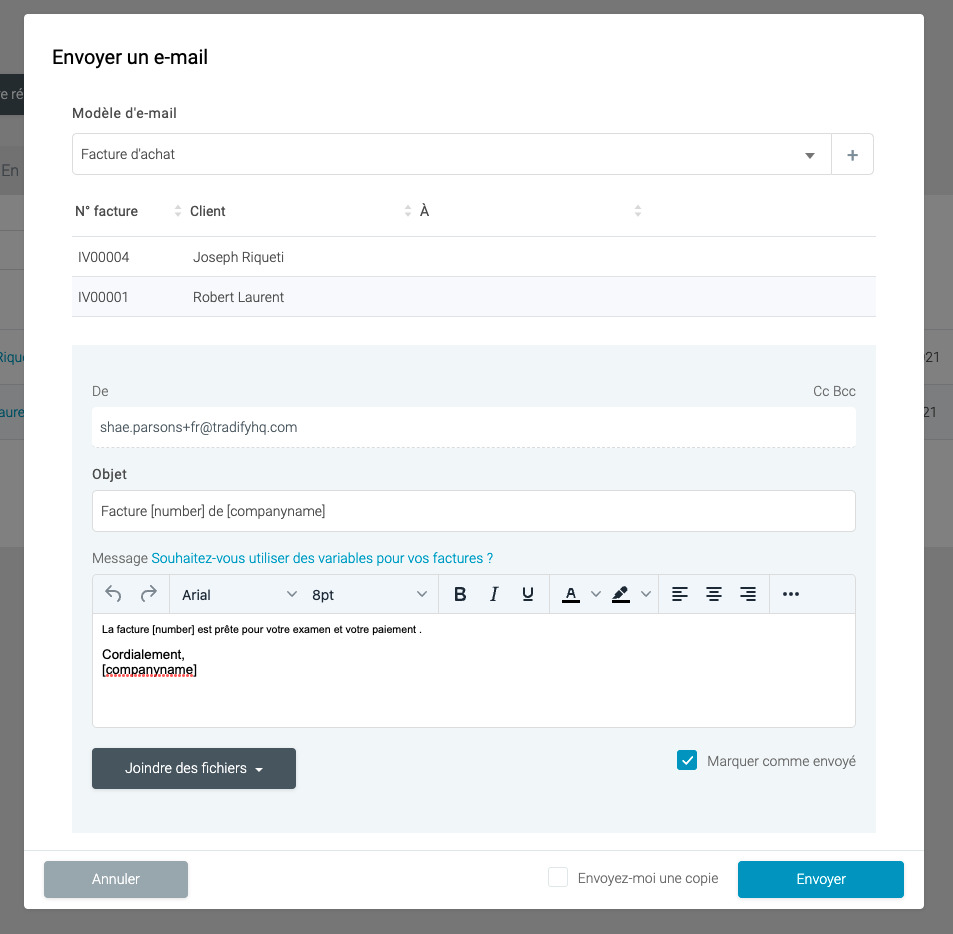953x934 pixels.
Task: Click the undo arrow in editor toolbar
Action: click(x=113, y=594)
